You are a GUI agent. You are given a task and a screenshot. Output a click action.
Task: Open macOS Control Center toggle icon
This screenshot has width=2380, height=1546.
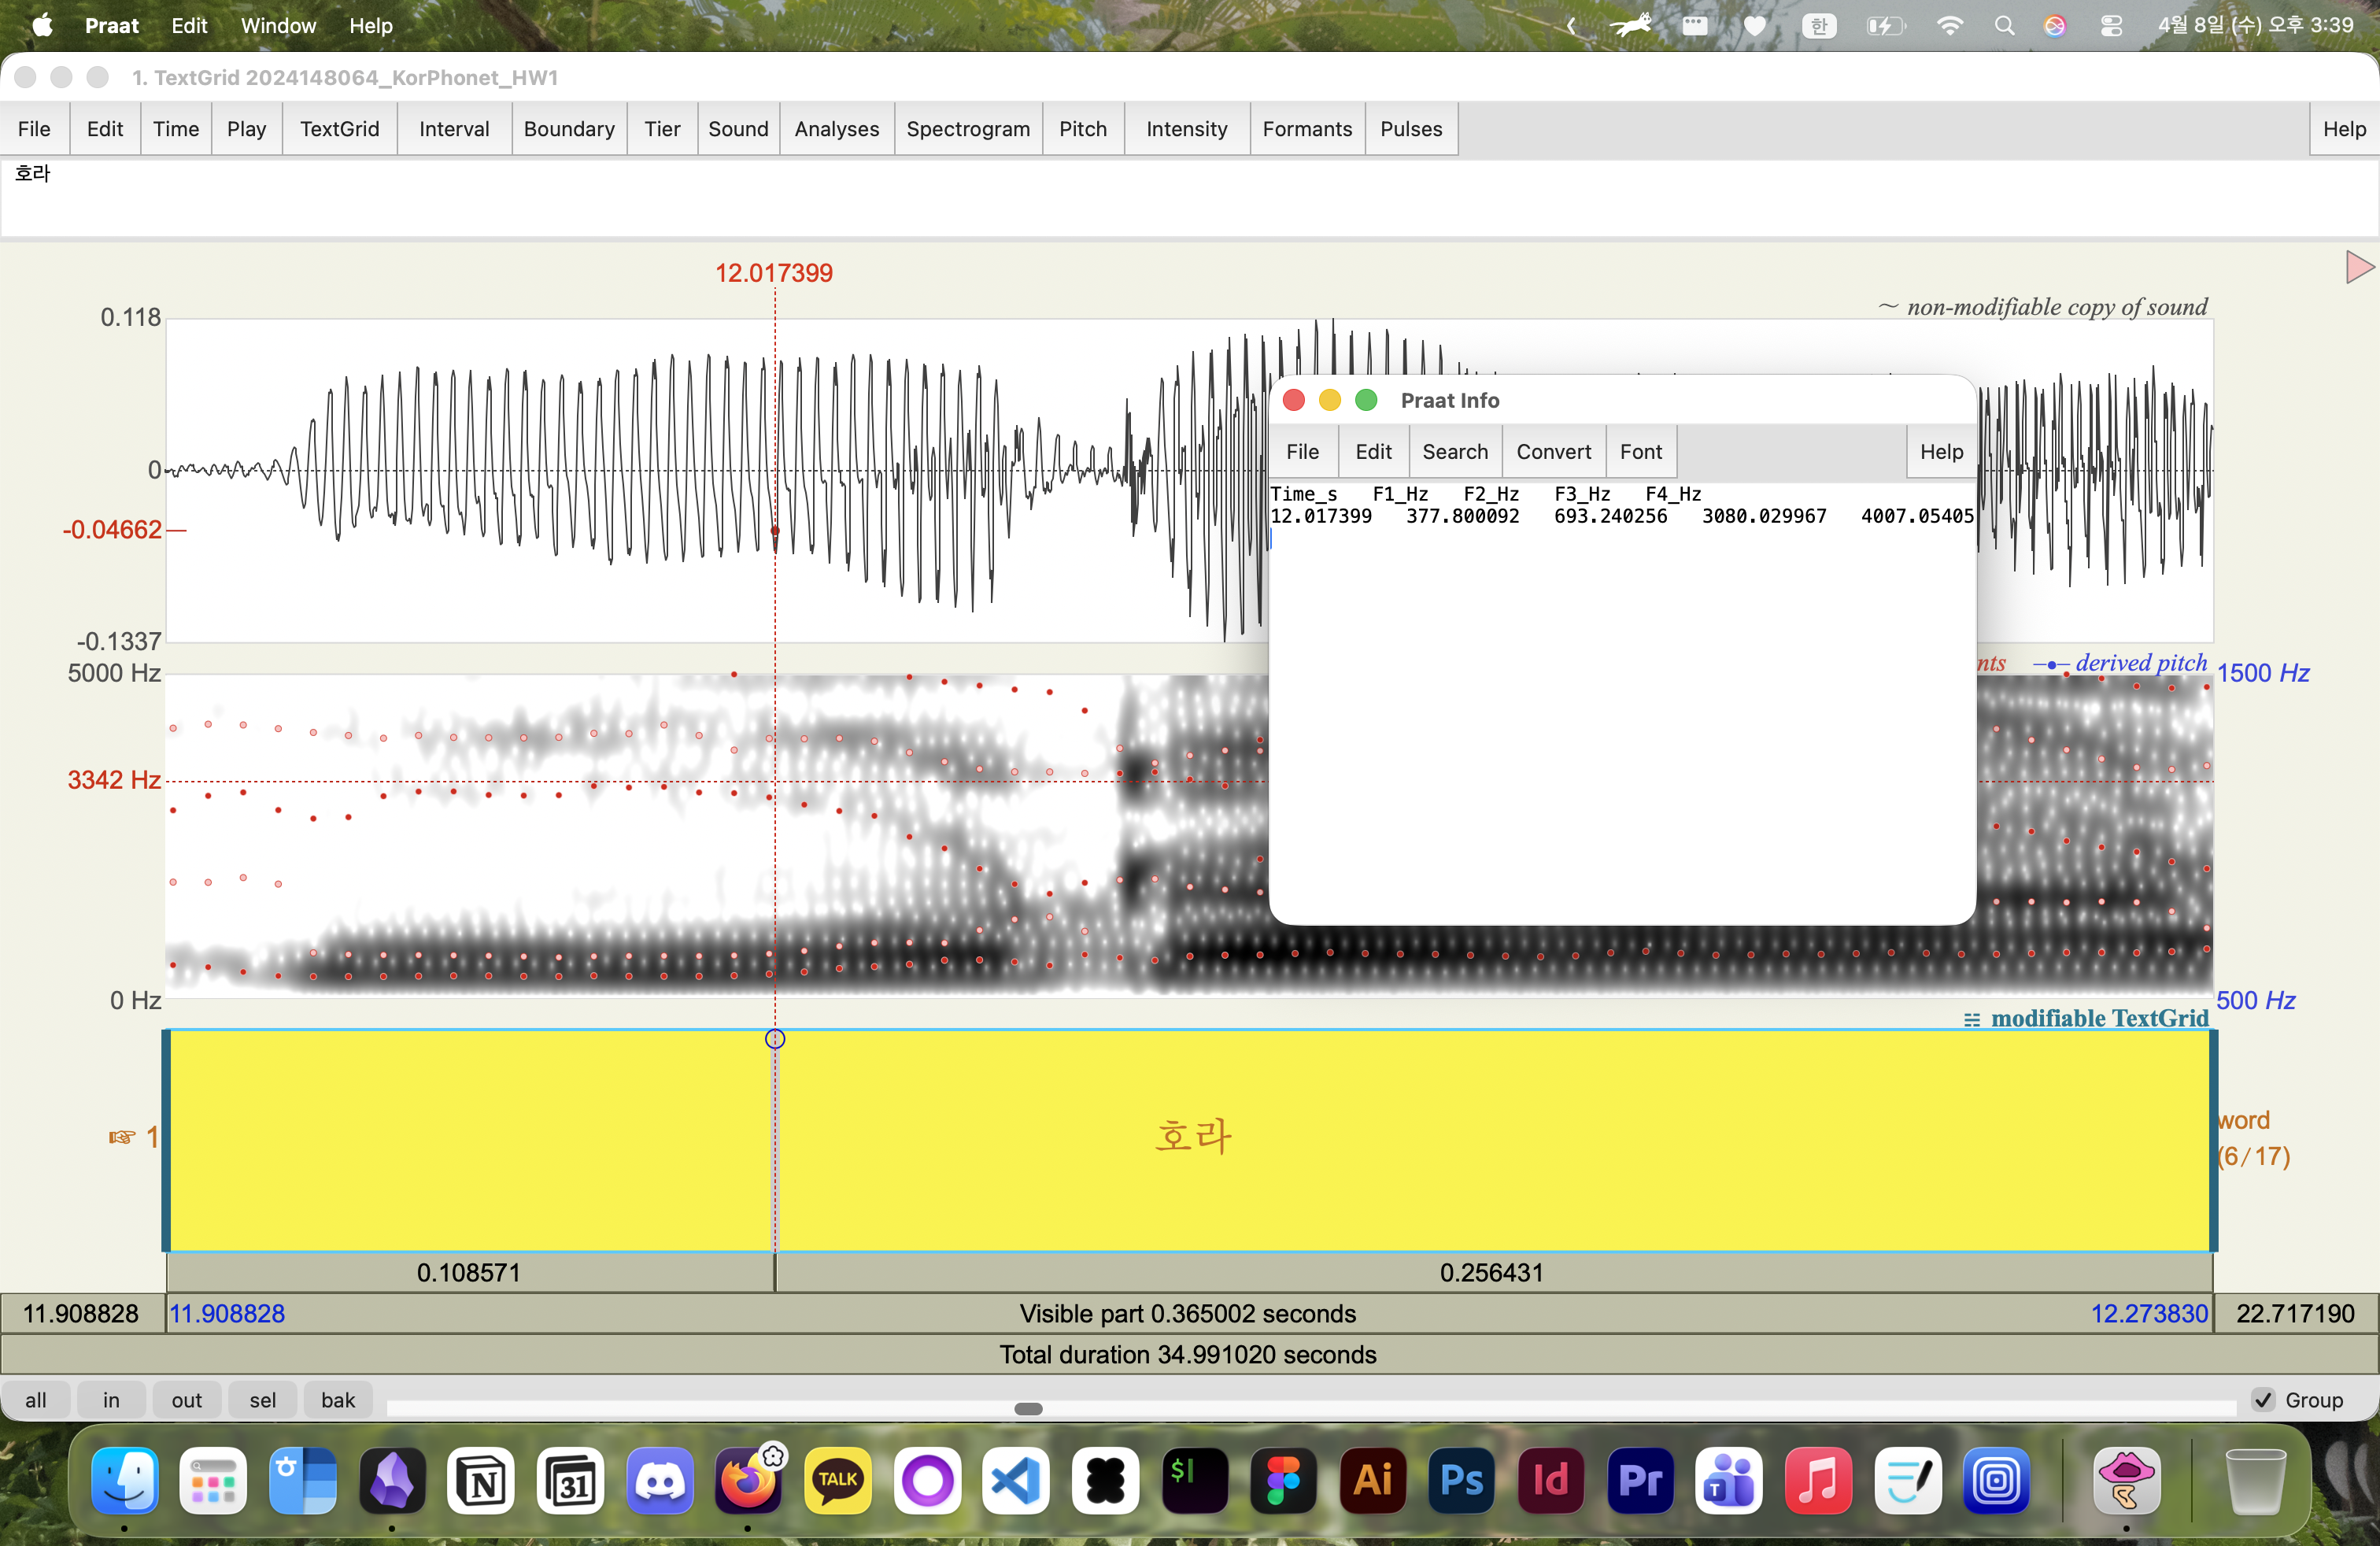pyautogui.click(x=2111, y=26)
